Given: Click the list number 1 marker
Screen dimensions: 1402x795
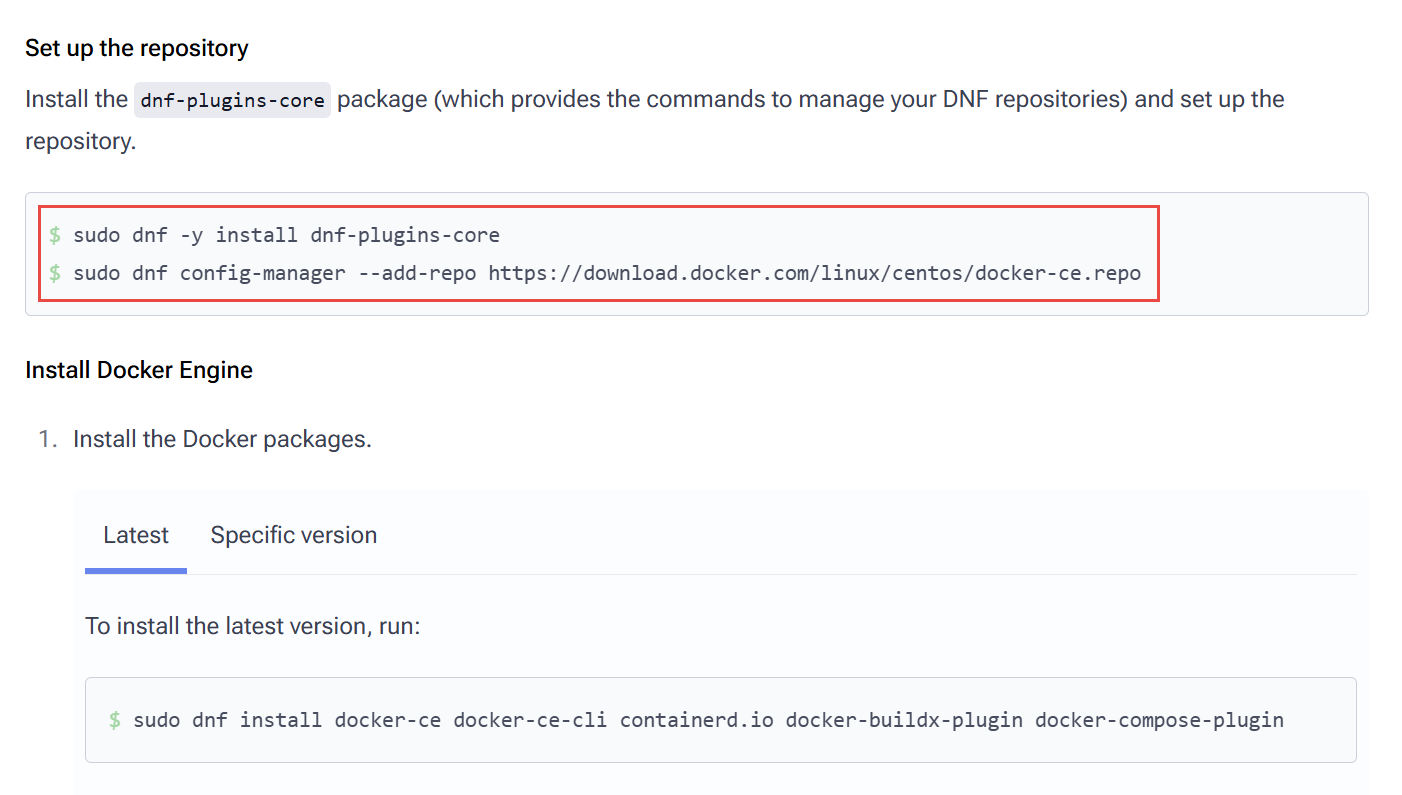Looking at the screenshot, I should pos(46,439).
